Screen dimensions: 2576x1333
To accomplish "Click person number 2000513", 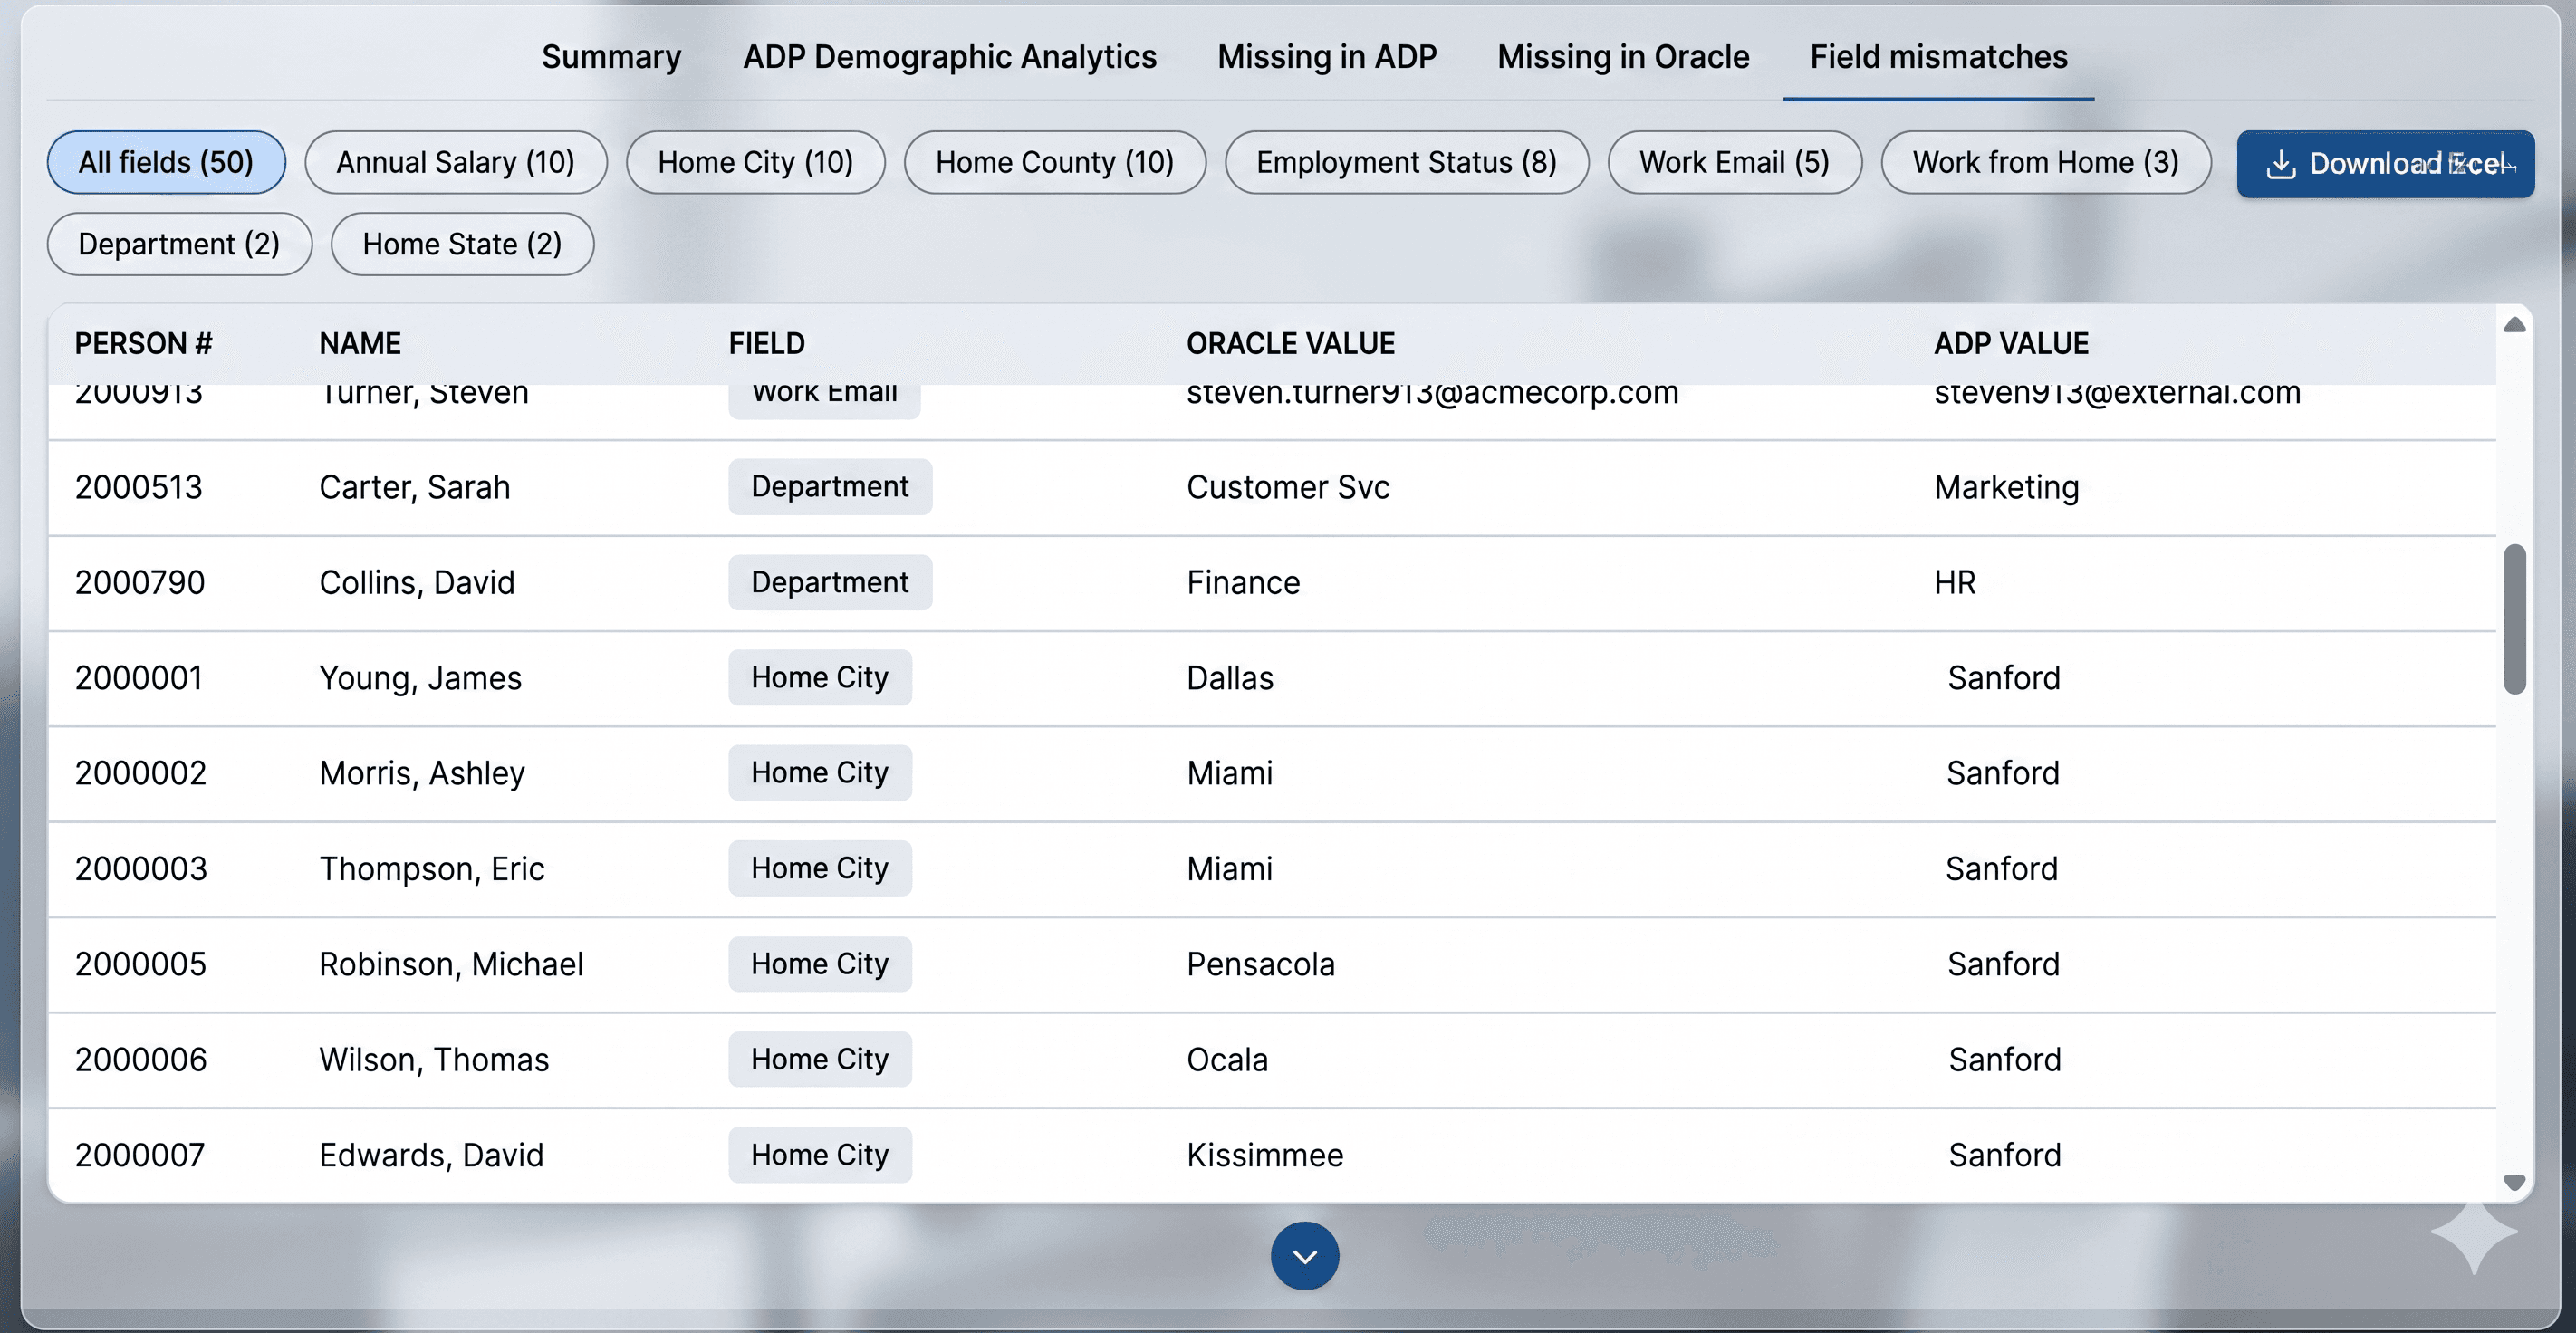I will click(138, 487).
